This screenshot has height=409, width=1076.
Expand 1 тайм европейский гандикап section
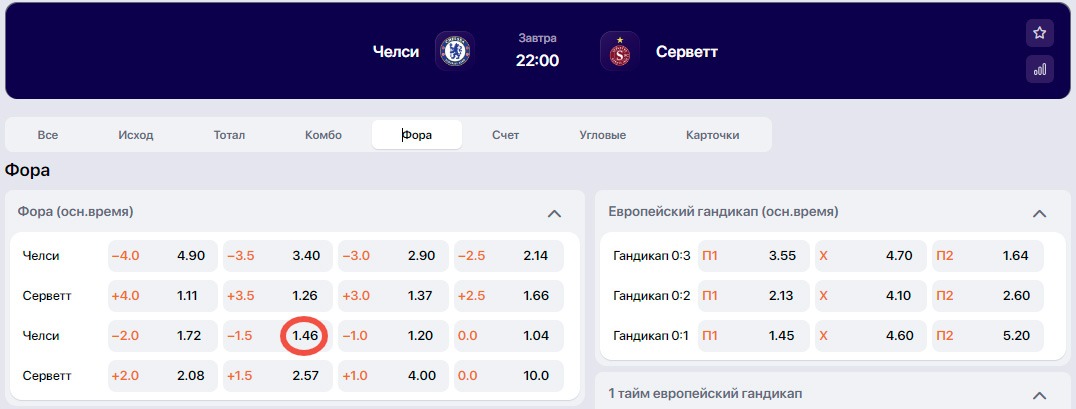tap(1039, 395)
